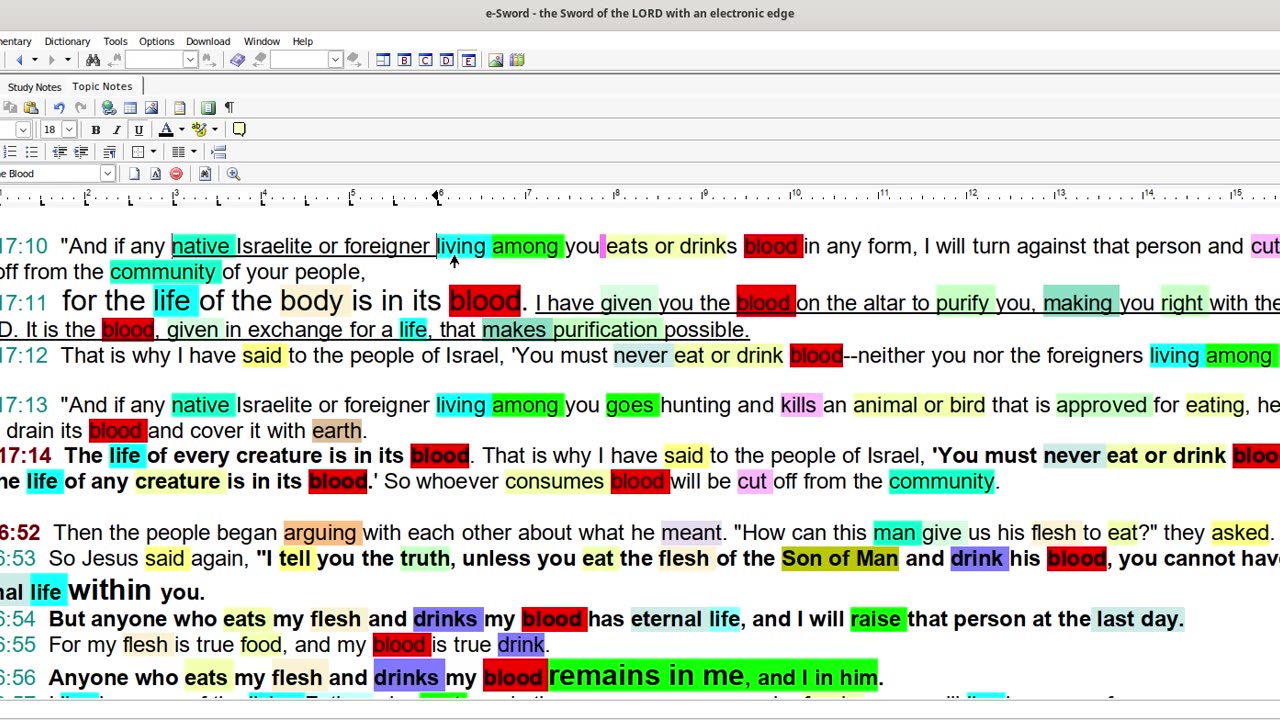This screenshot has height=720, width=1280.
Task: Toggle the Bible window B button
Action: point(404,60)
